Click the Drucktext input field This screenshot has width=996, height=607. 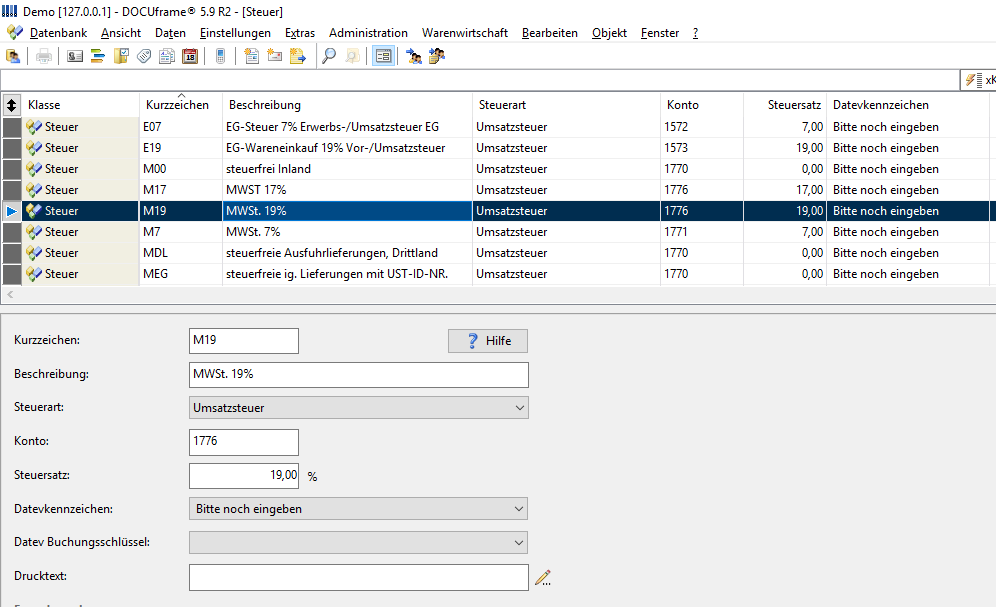tap(359, 577)
